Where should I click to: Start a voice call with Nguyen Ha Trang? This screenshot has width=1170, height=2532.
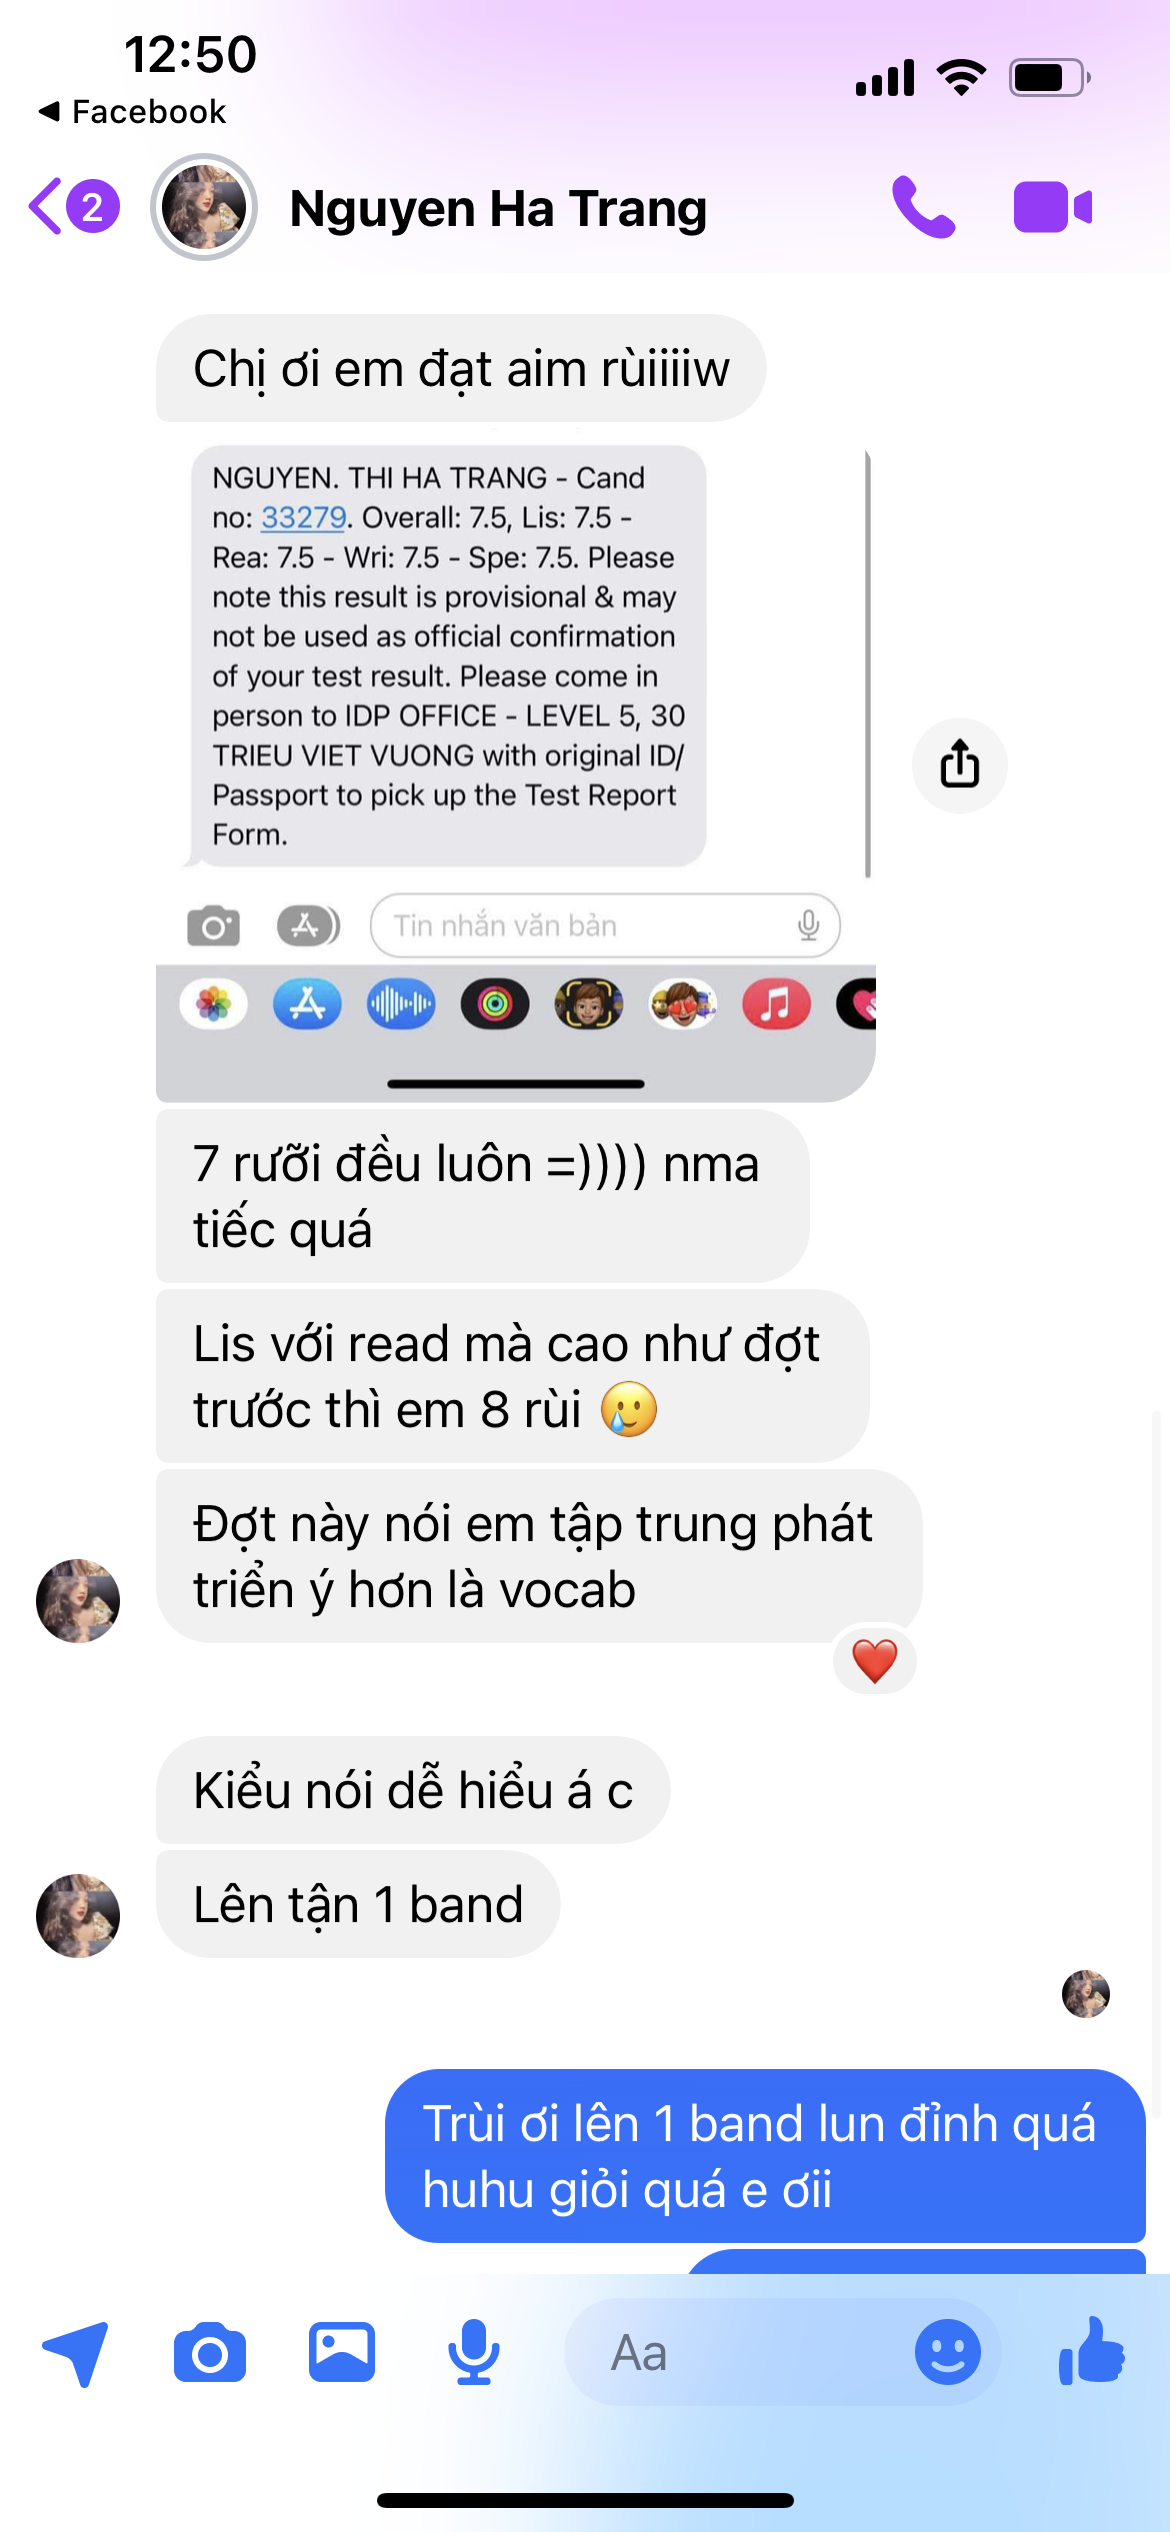(x=923, y=207)
